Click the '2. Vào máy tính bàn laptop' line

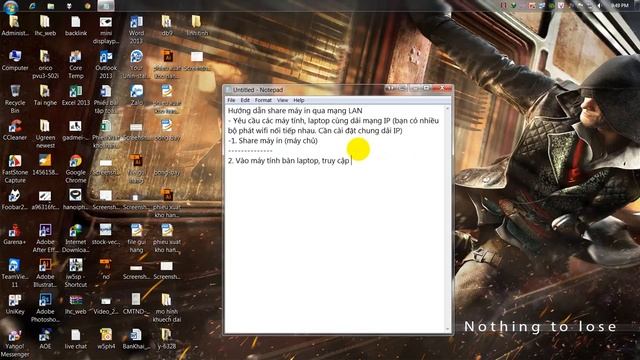pyautogui.click(x=288, y=160)
